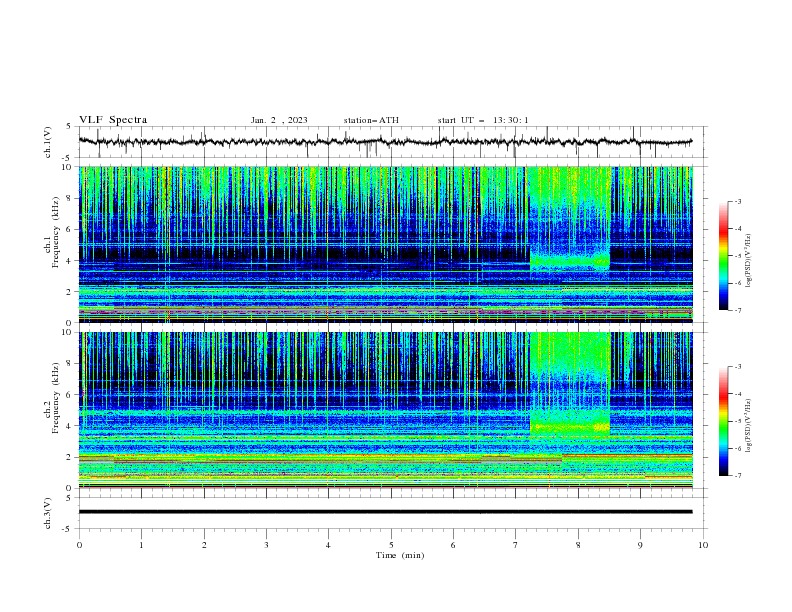The image size is (792, 612).
Task: Click ch.1 color bar log(PSD) label
Action: point(748,261)
